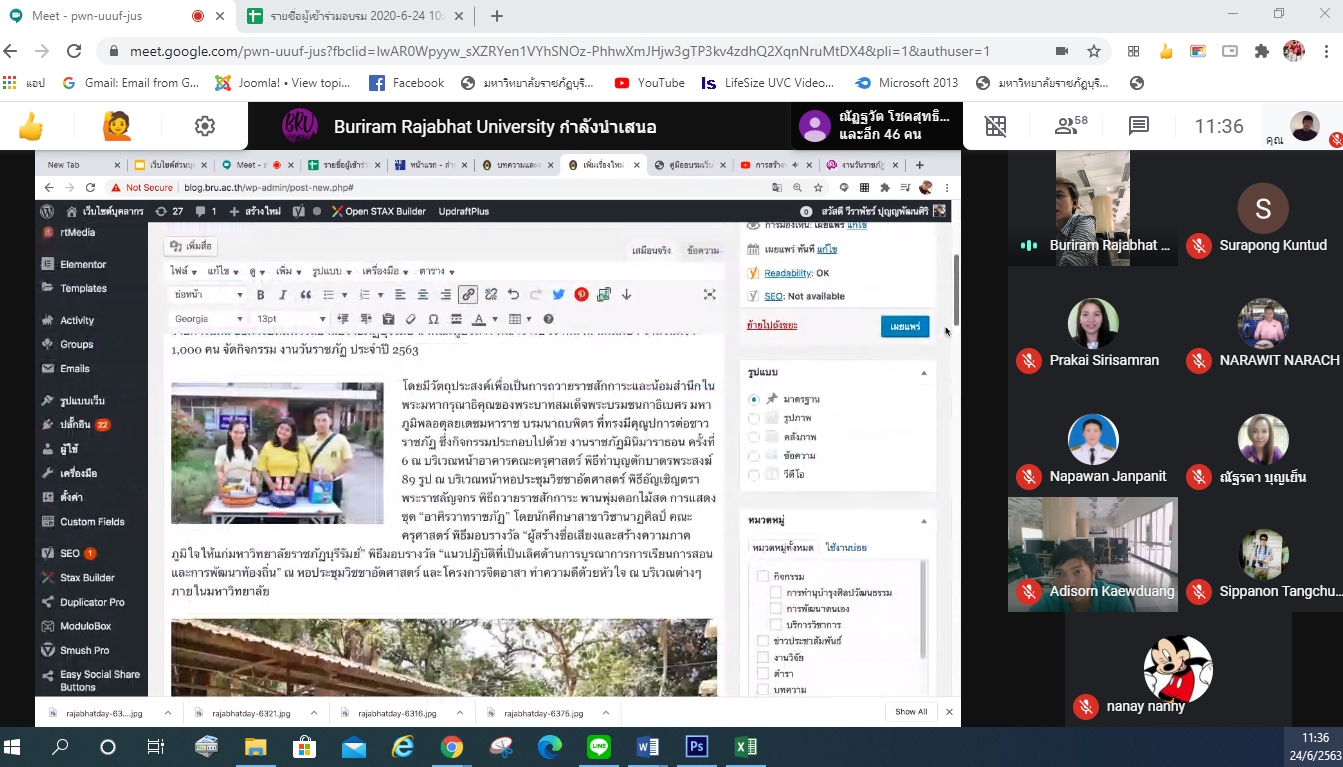1343x767 pixels.
Task: Check the ข่าวประชาสัมพันธ์ category checkbox
Action: 762,640
